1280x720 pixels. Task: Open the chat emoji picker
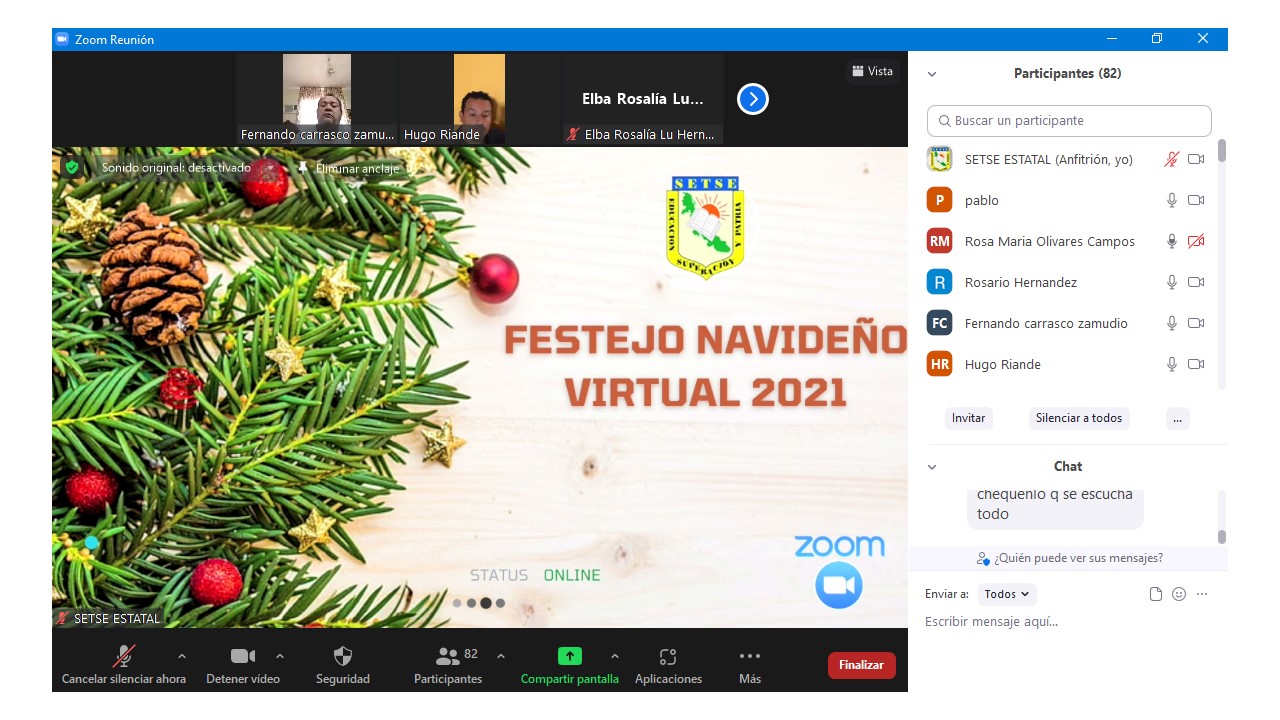pos(1179,594)
